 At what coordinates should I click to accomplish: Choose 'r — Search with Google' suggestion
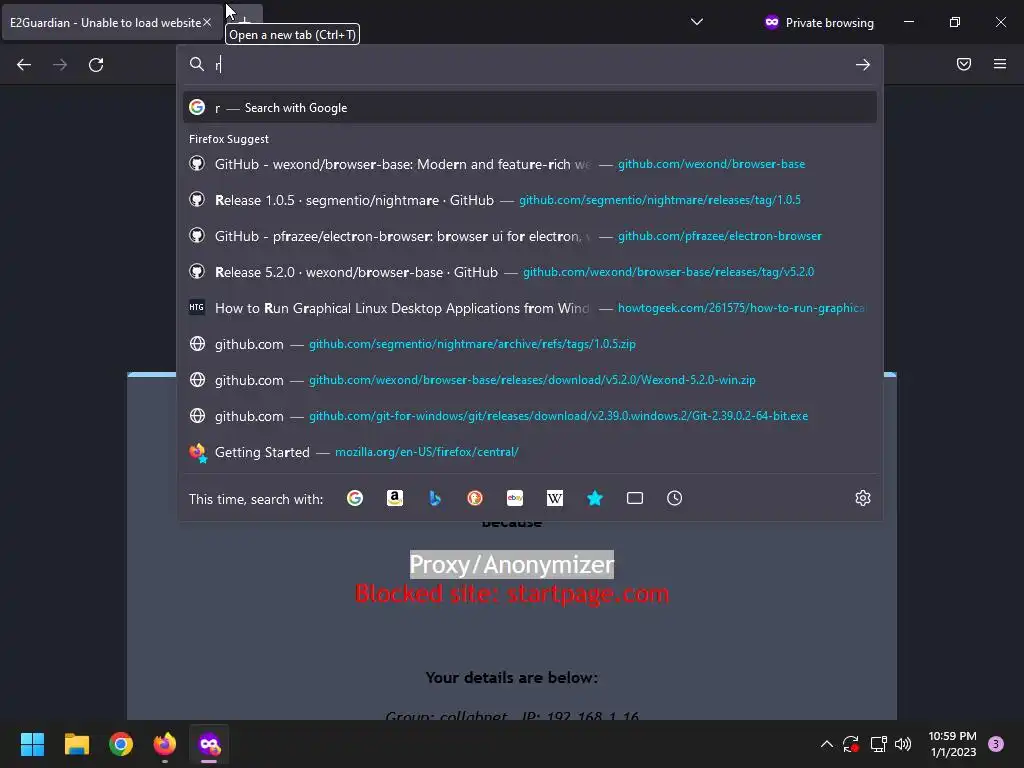coord(530,108)
